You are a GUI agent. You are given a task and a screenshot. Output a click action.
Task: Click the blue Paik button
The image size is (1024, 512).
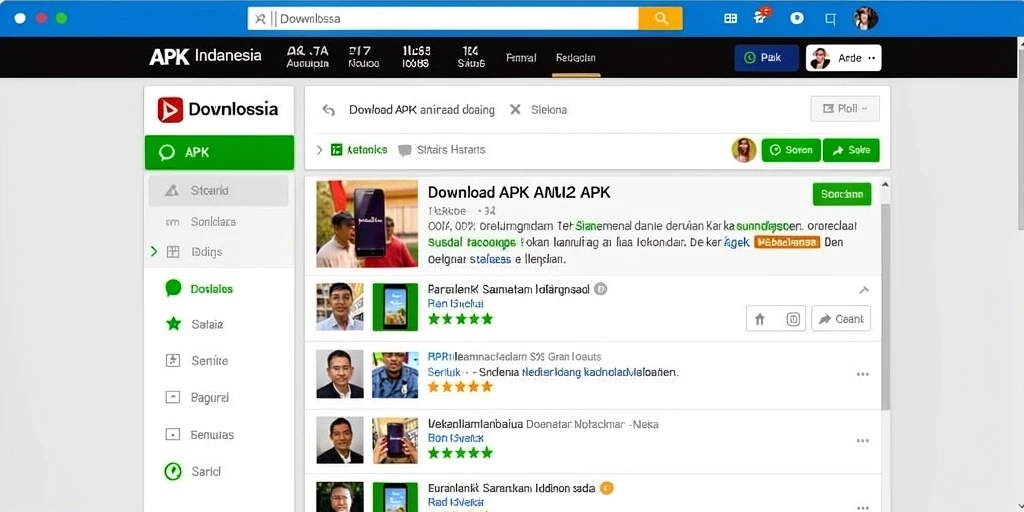pyautogui.click(x=767, y=58)
